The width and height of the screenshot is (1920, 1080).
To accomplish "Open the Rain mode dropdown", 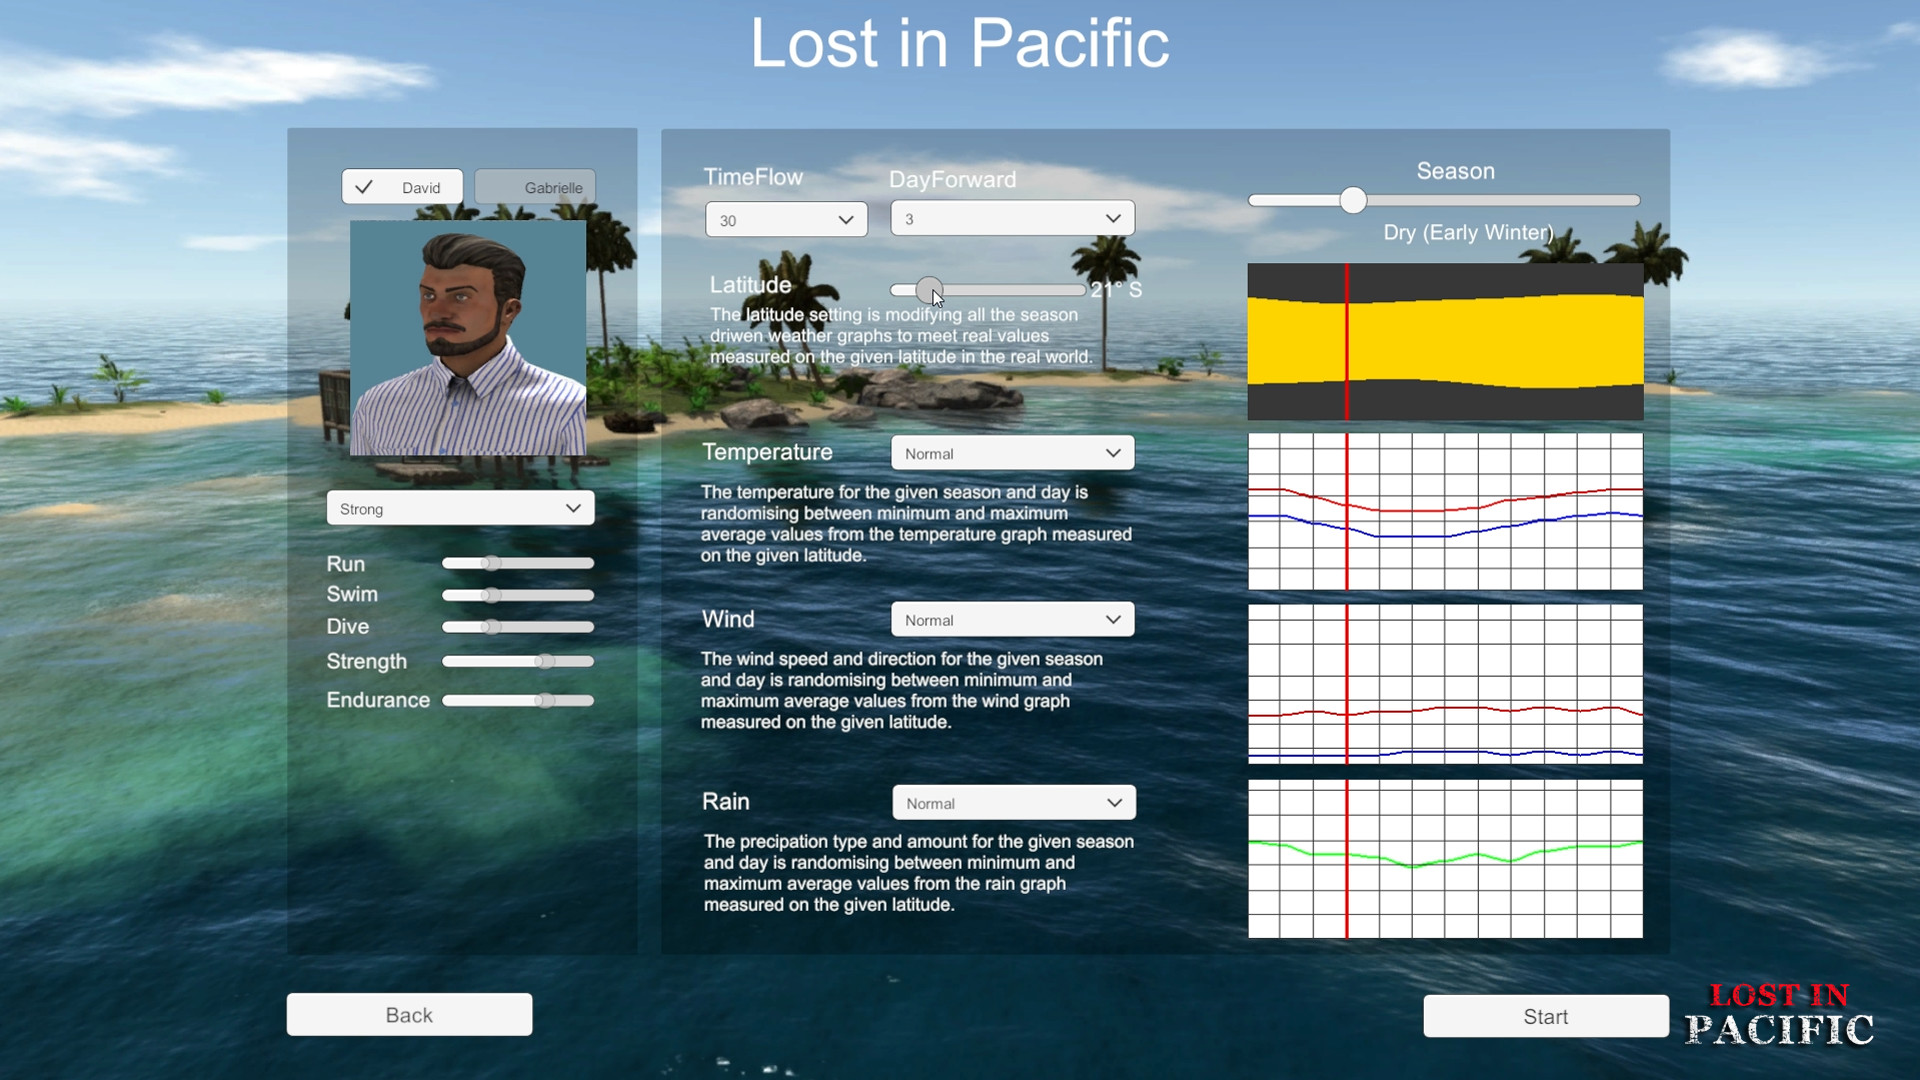I will coord(1013,802).
